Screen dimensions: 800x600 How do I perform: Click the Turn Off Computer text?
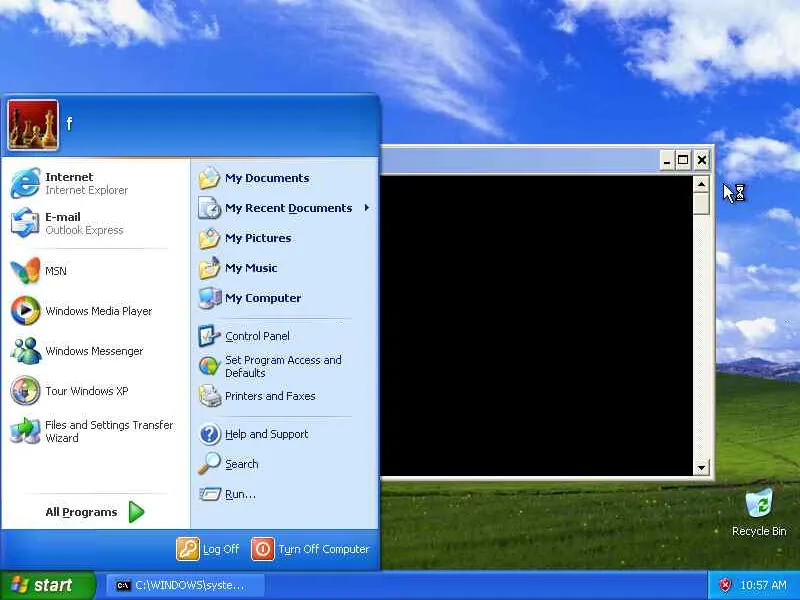[323, 549]
